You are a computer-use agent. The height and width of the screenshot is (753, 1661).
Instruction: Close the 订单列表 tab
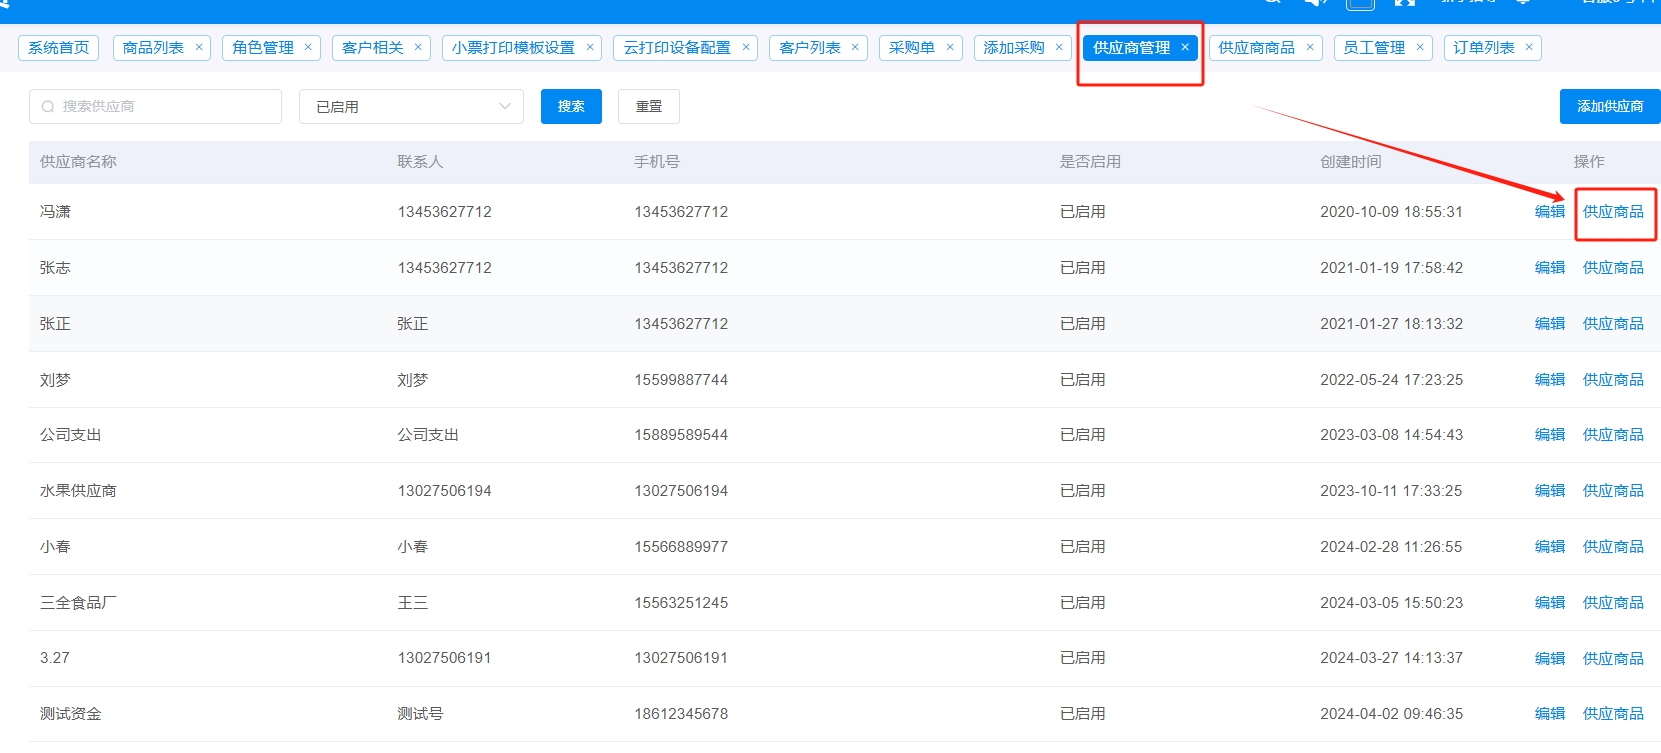pyautogui.click(x=1529, y=47)
